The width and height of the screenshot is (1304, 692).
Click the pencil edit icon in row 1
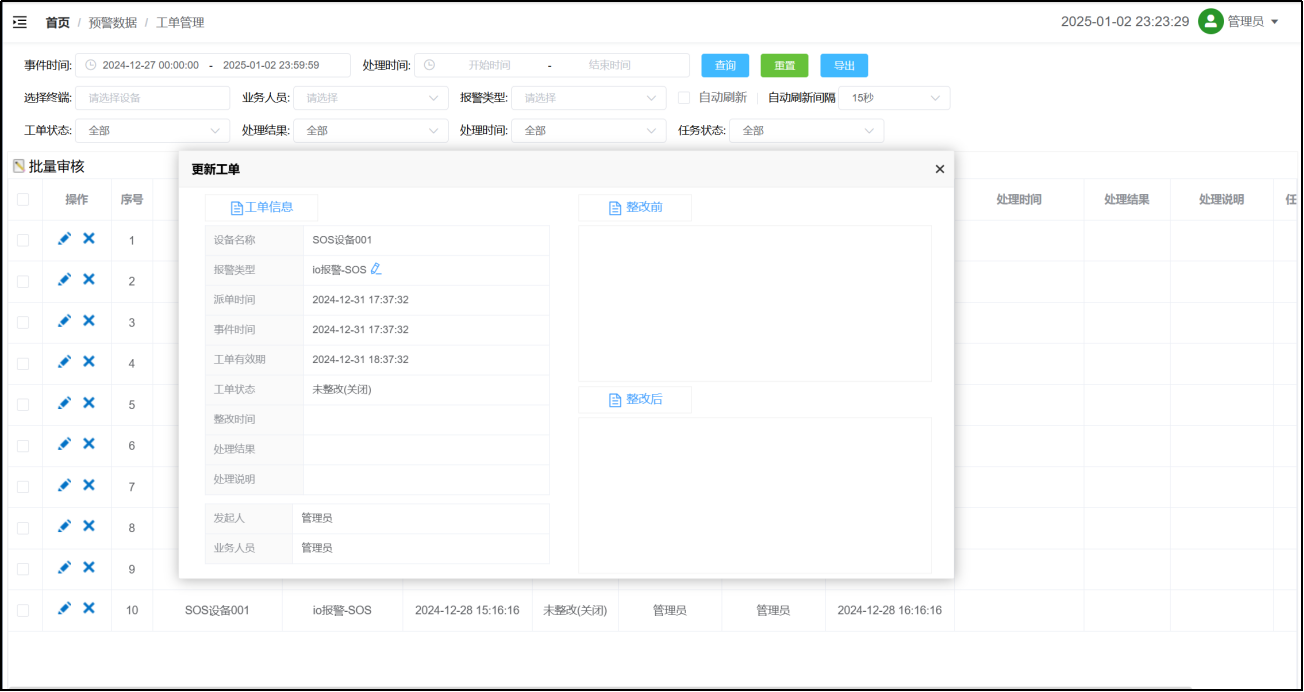[x=65, y=239]
